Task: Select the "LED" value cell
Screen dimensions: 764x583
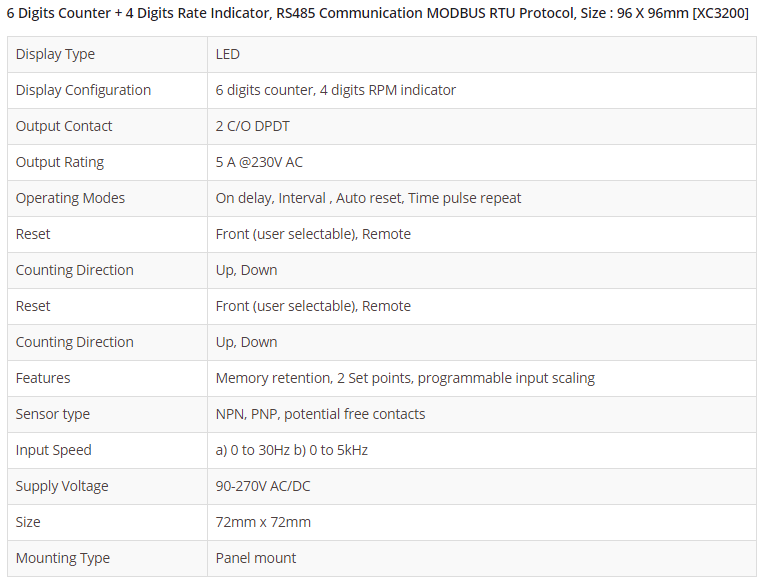Action: (228, 54)
